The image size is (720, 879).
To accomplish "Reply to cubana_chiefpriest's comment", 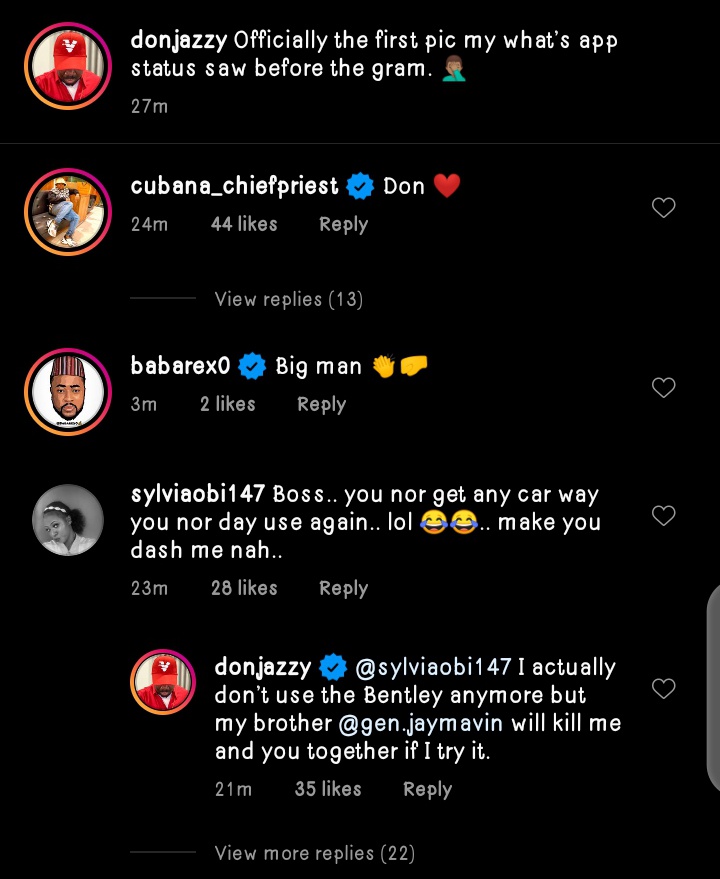I will point(343,225).
